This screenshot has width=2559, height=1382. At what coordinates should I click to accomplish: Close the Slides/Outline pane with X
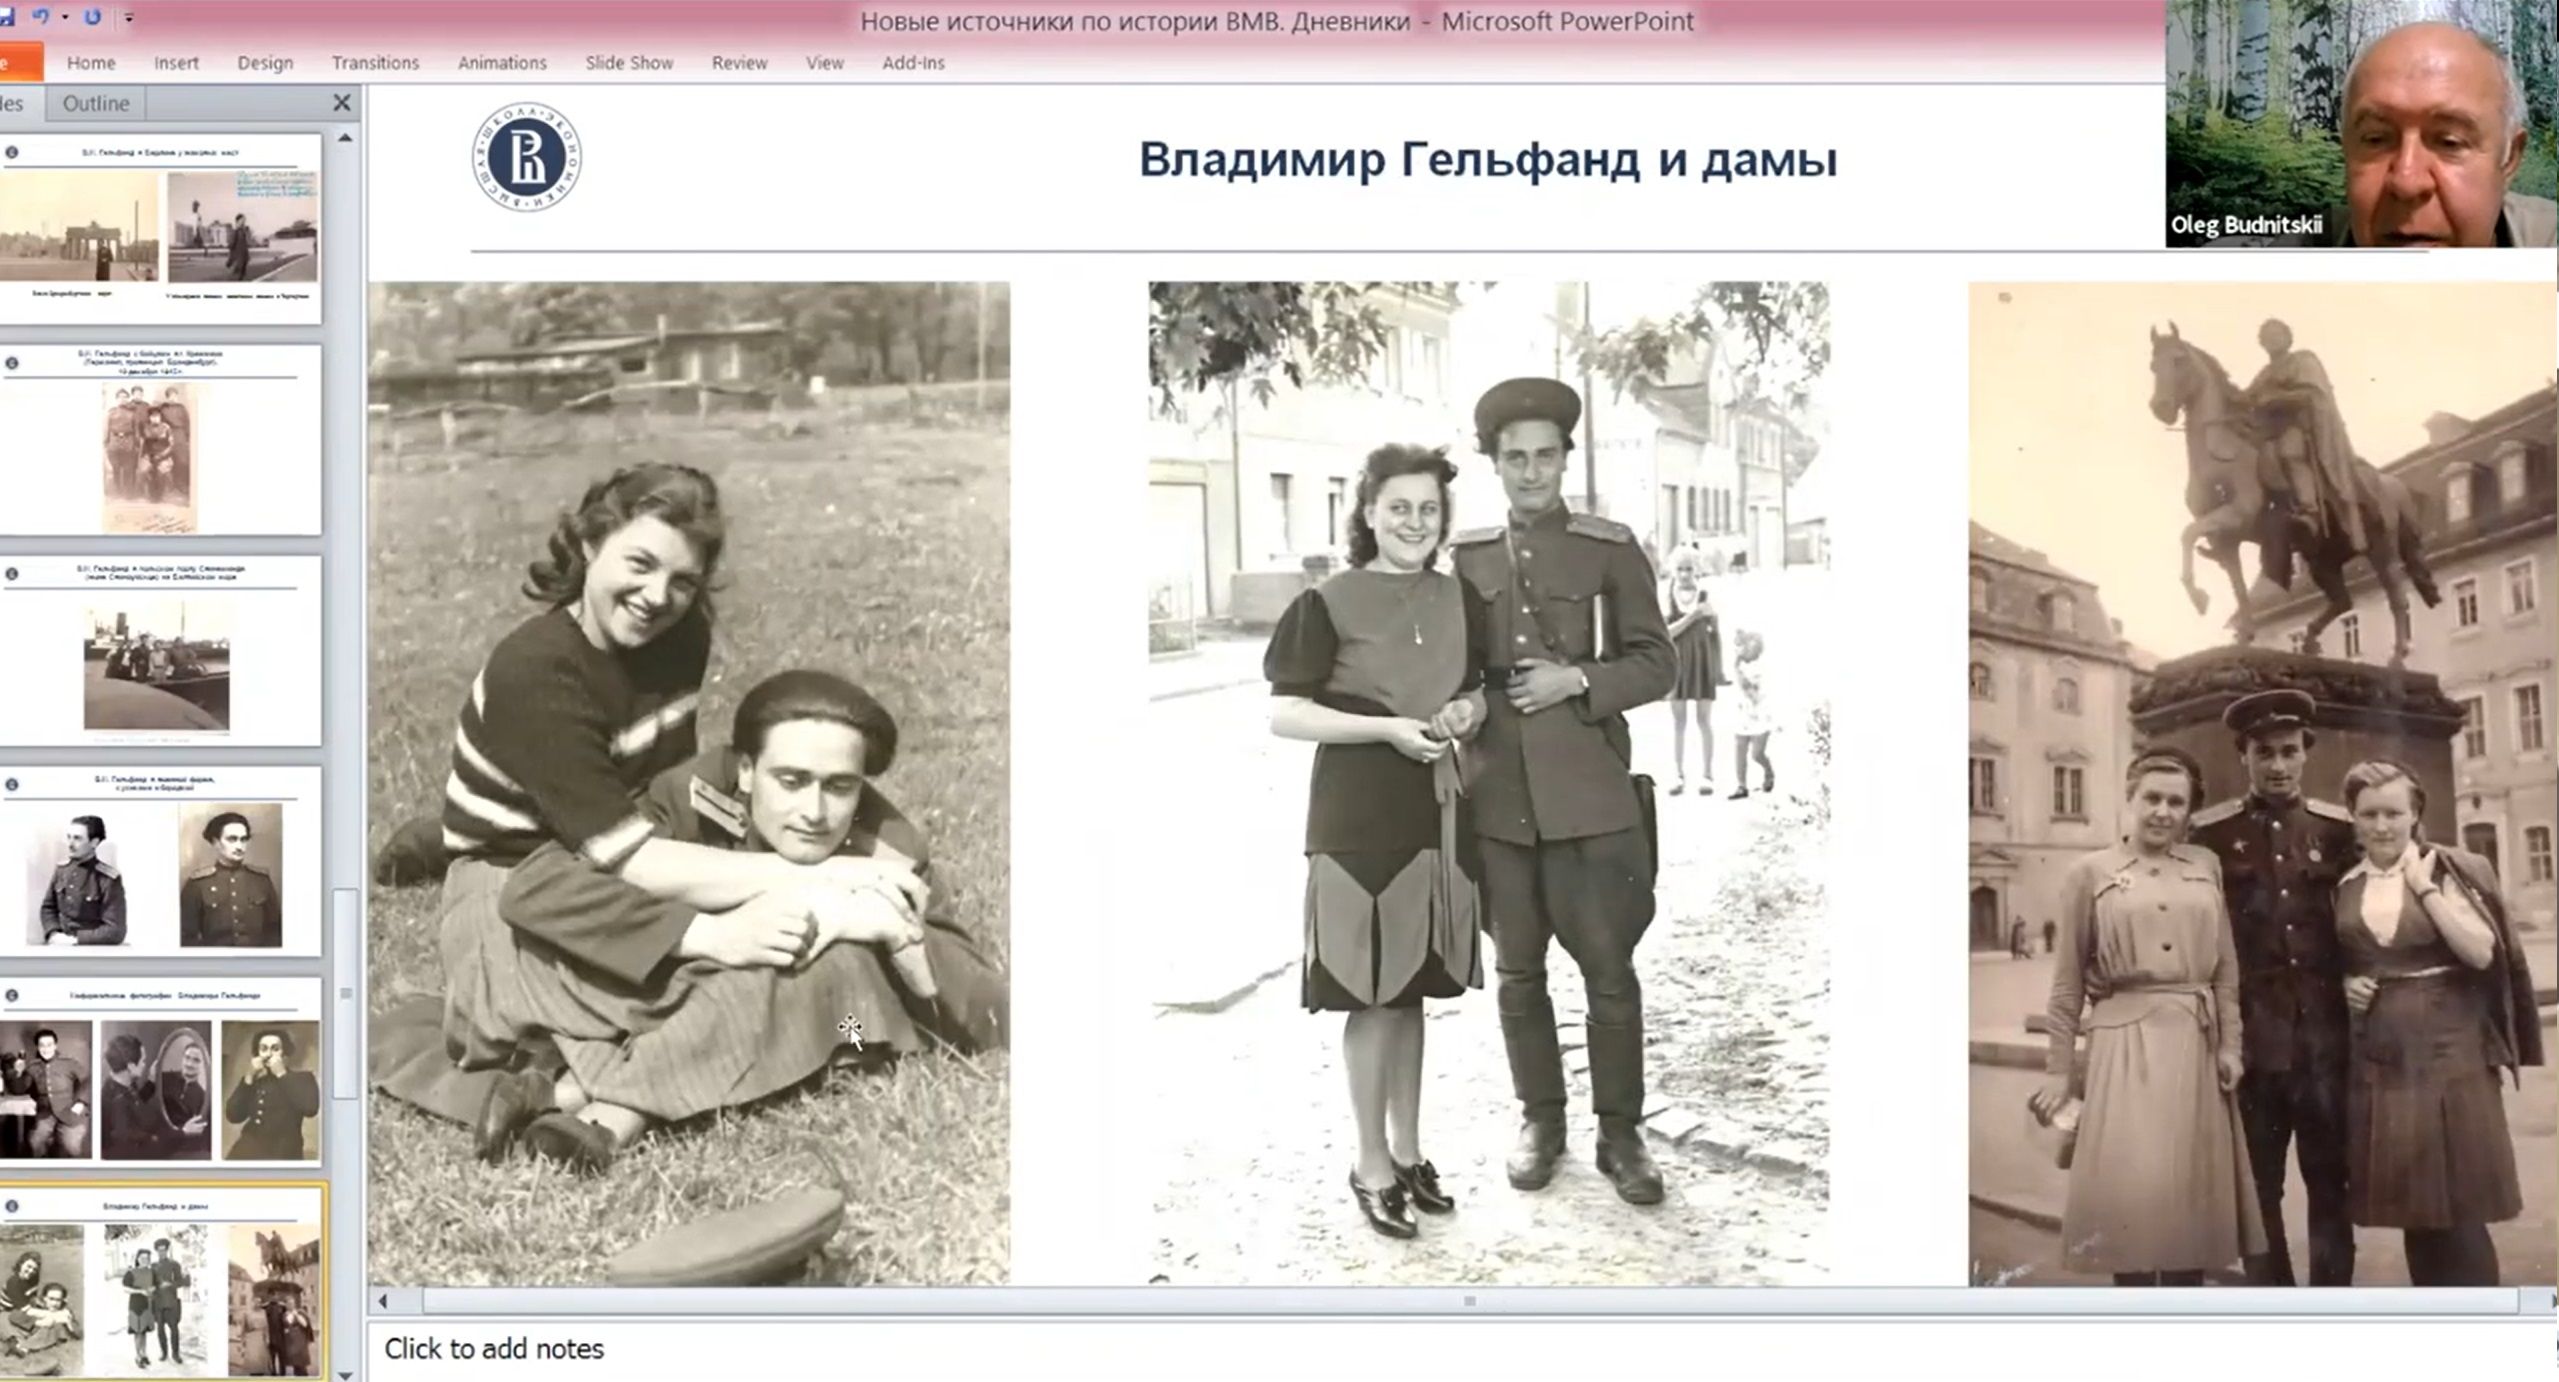click(x=341, y=103)
